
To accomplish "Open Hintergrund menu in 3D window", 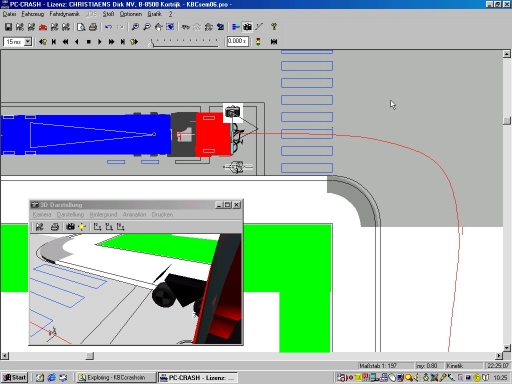I will (x=103, y=215).
